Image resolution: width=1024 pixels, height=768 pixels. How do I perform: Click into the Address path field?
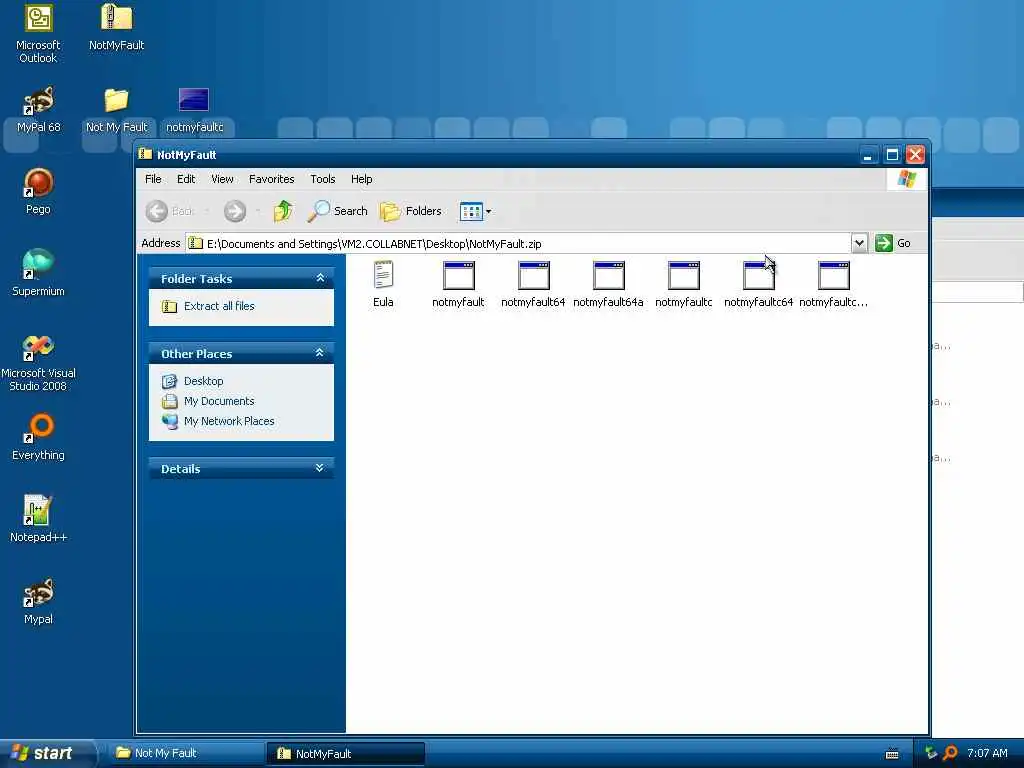518,244
